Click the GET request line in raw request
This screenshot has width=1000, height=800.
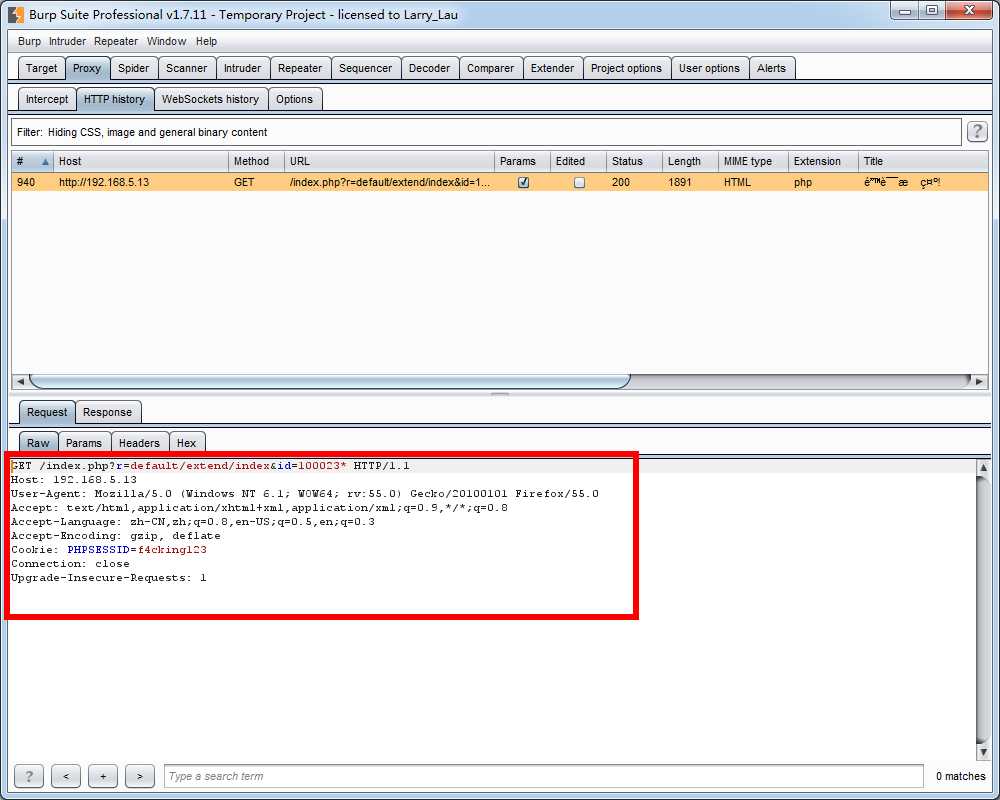210,466
